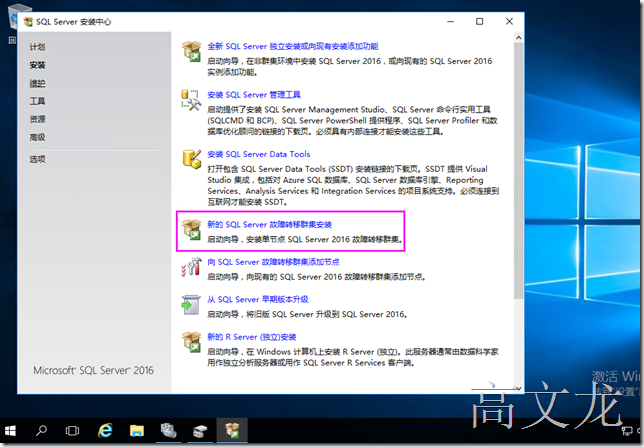Click the SQL Server Data Tools icon
Image resolution: width=644 pixels, height=447 pixels.
pos(191,159)
